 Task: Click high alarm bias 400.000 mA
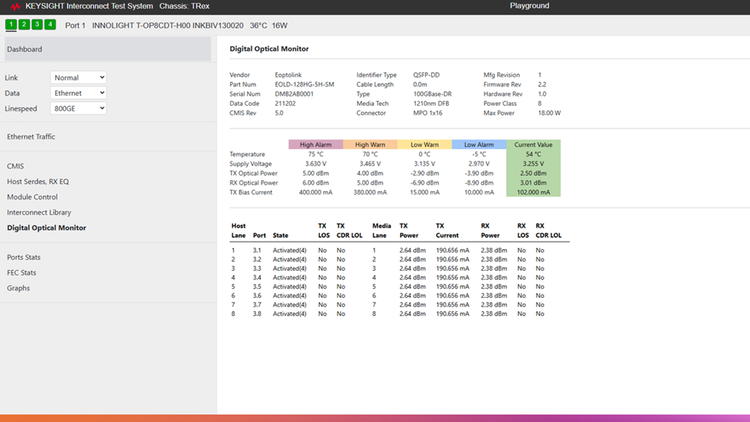tap(316, 192)
